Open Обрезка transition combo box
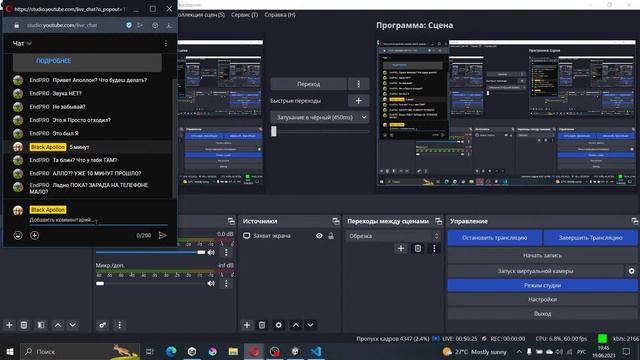 (393, 236)
